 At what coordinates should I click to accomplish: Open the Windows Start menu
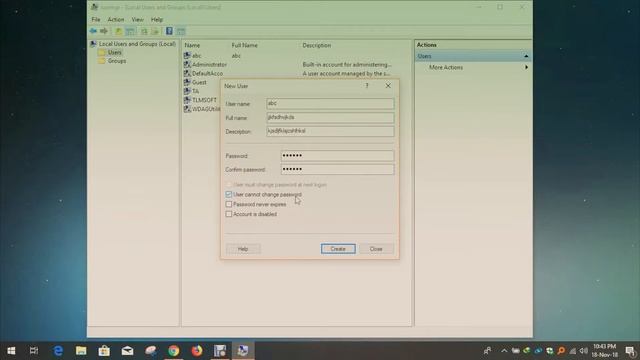(11, 351)
